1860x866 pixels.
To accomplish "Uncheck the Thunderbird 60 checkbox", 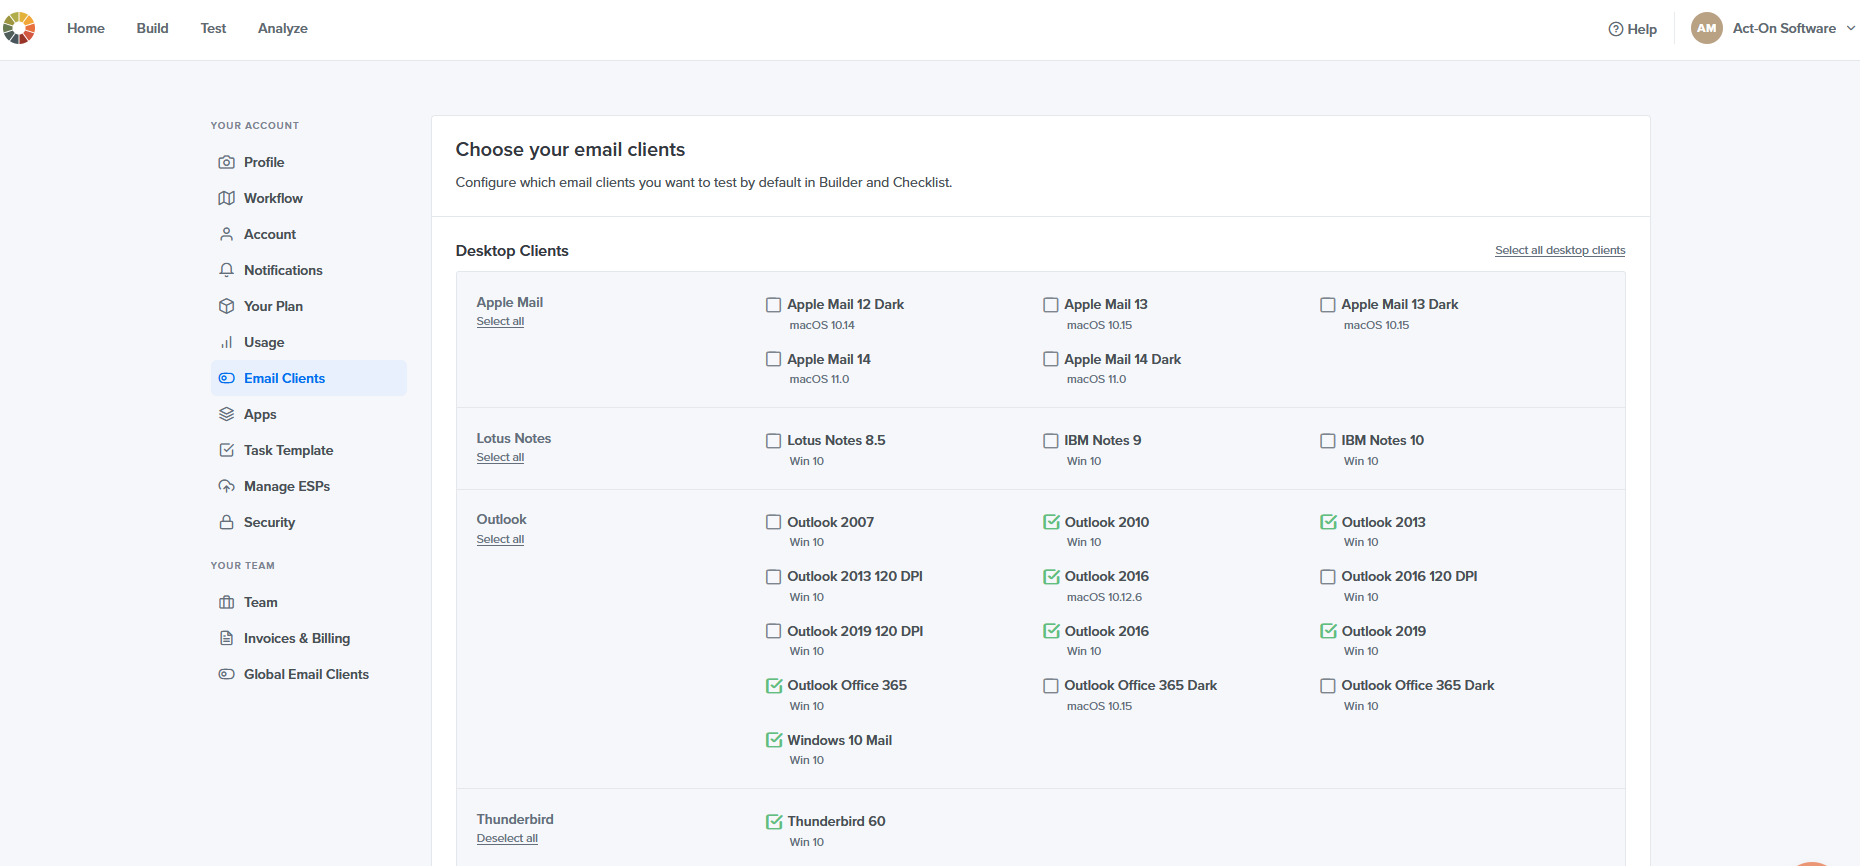I will click(774, 821).
